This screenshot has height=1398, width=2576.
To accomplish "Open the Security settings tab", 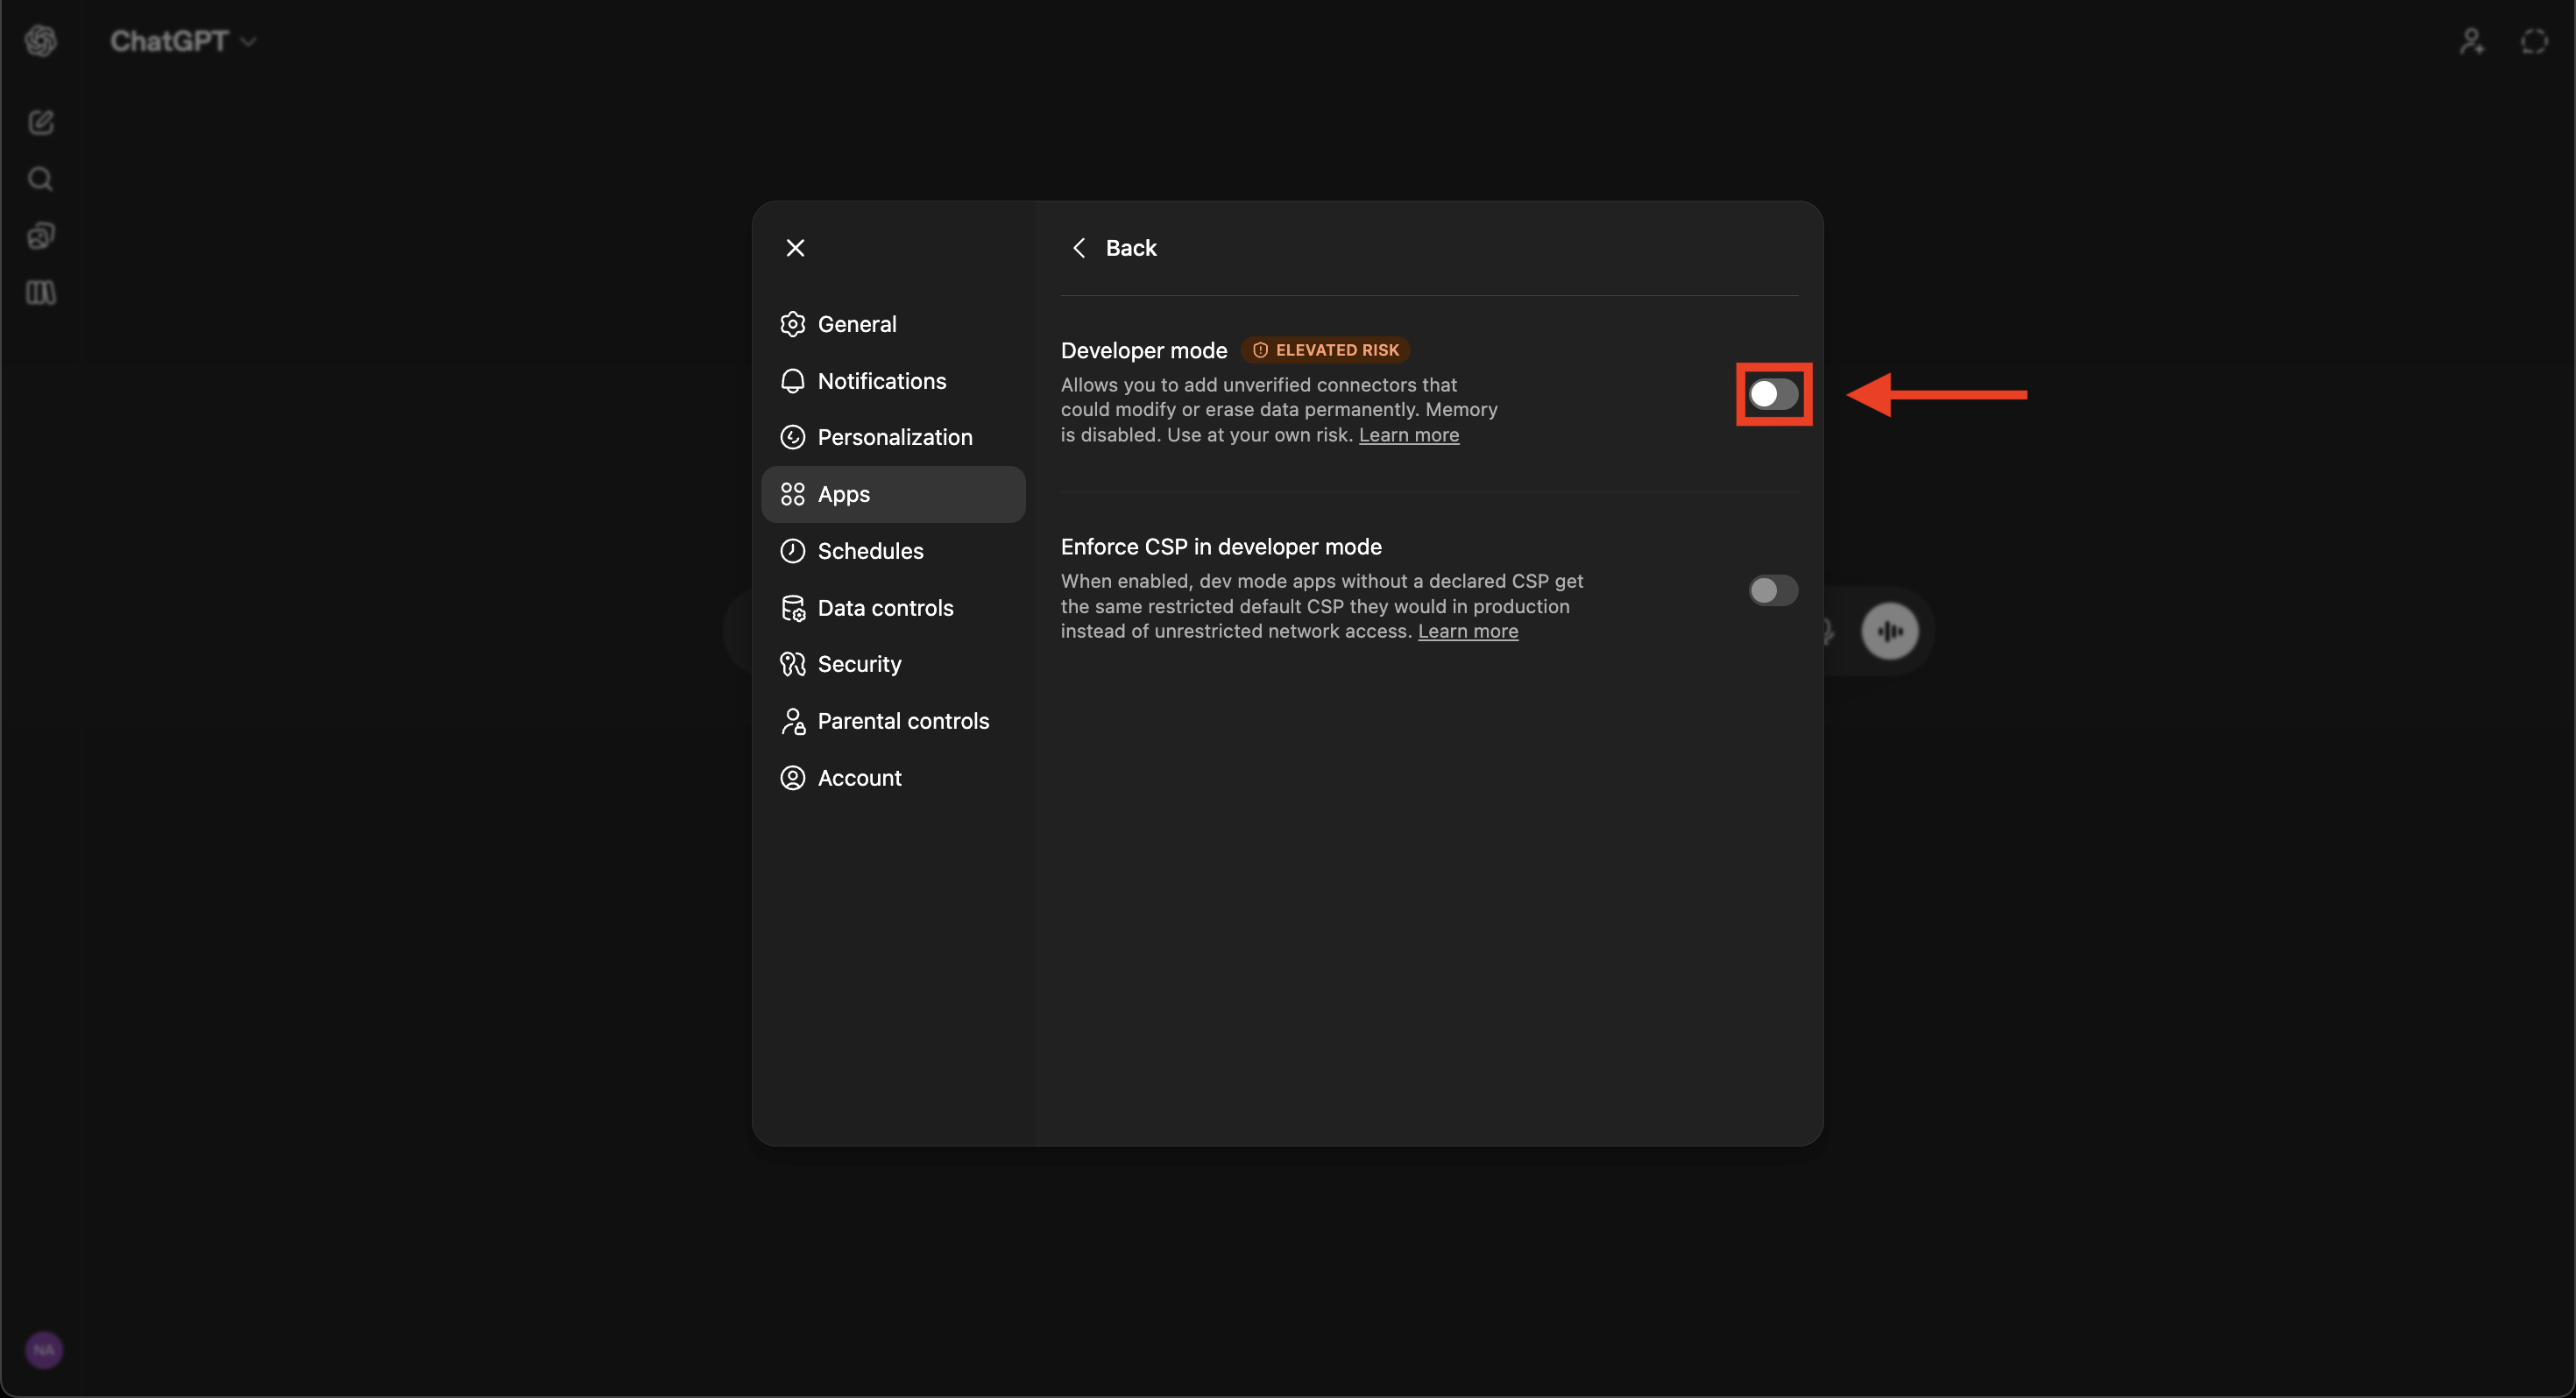I will (893, 664).
